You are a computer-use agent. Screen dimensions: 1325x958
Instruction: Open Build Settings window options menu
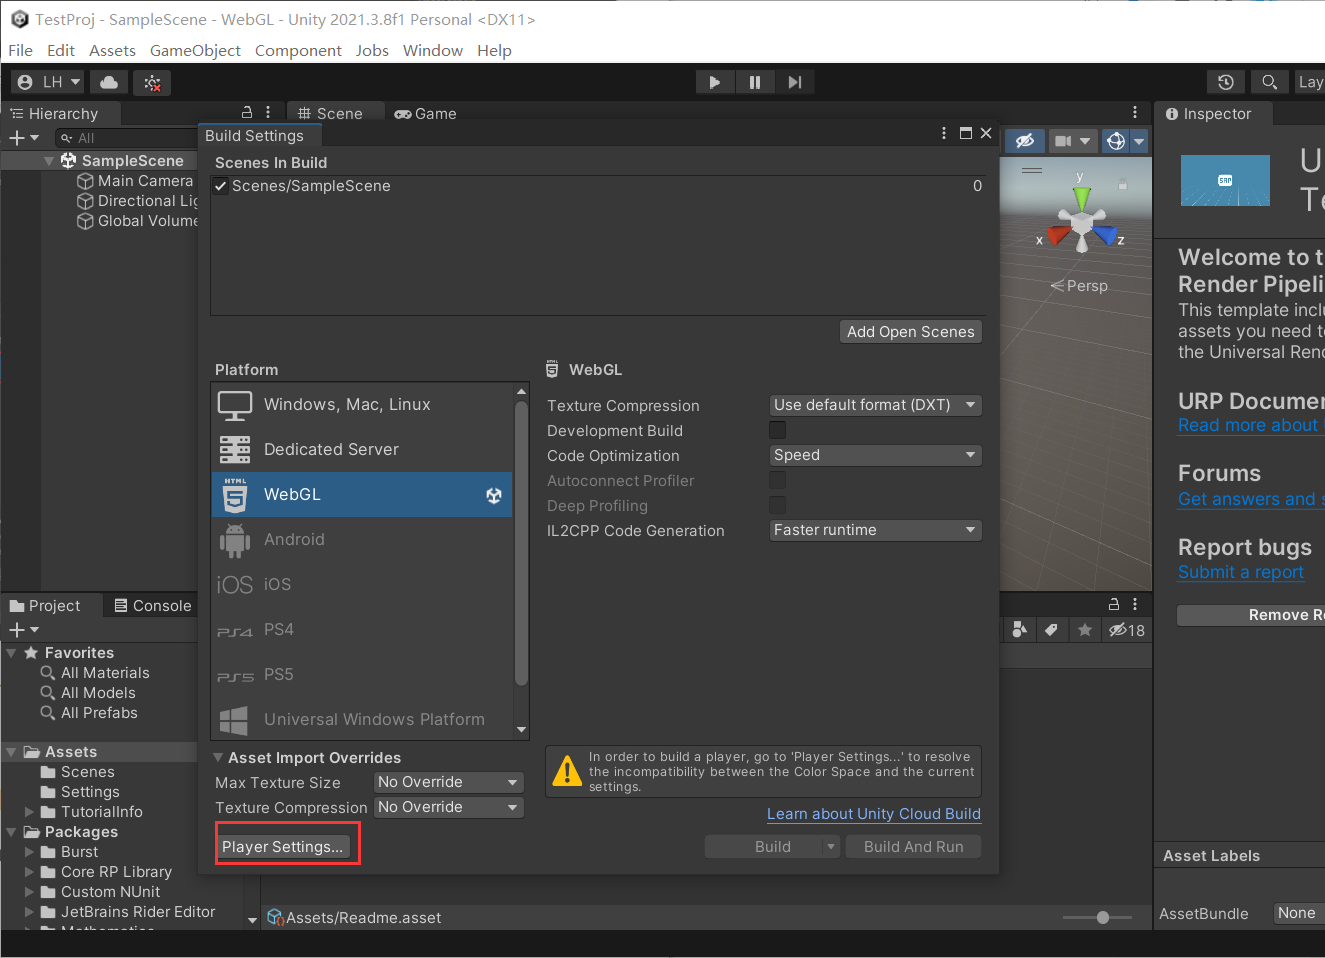click(x=944, y=133)
